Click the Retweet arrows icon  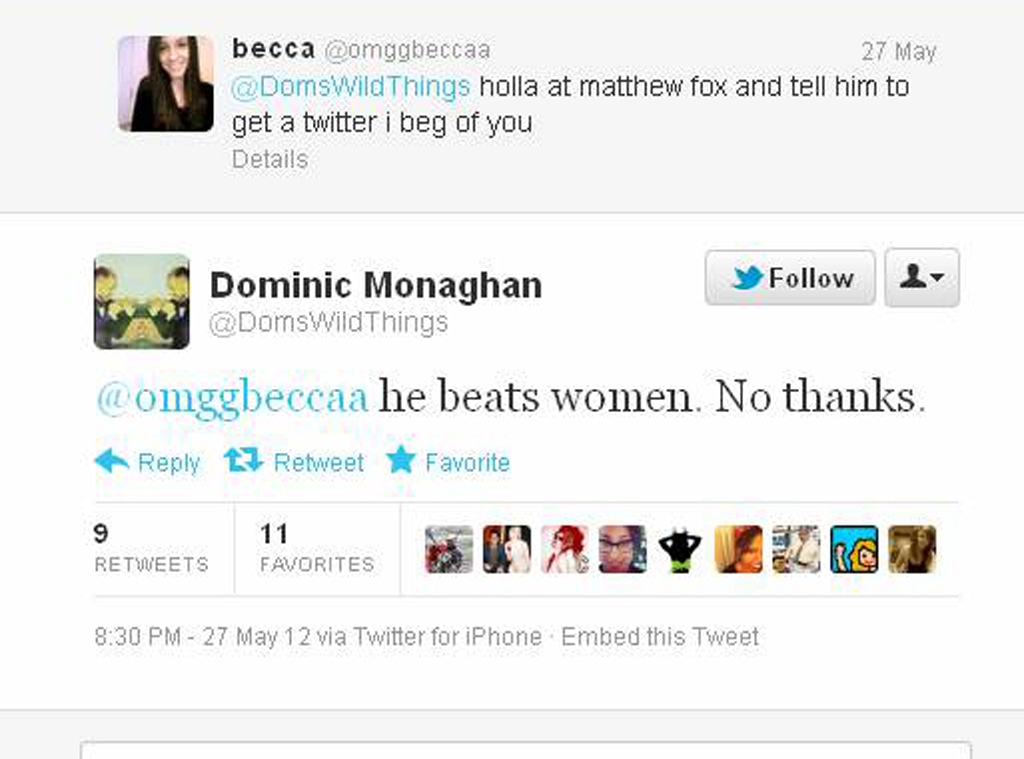[x=242, y=460]
